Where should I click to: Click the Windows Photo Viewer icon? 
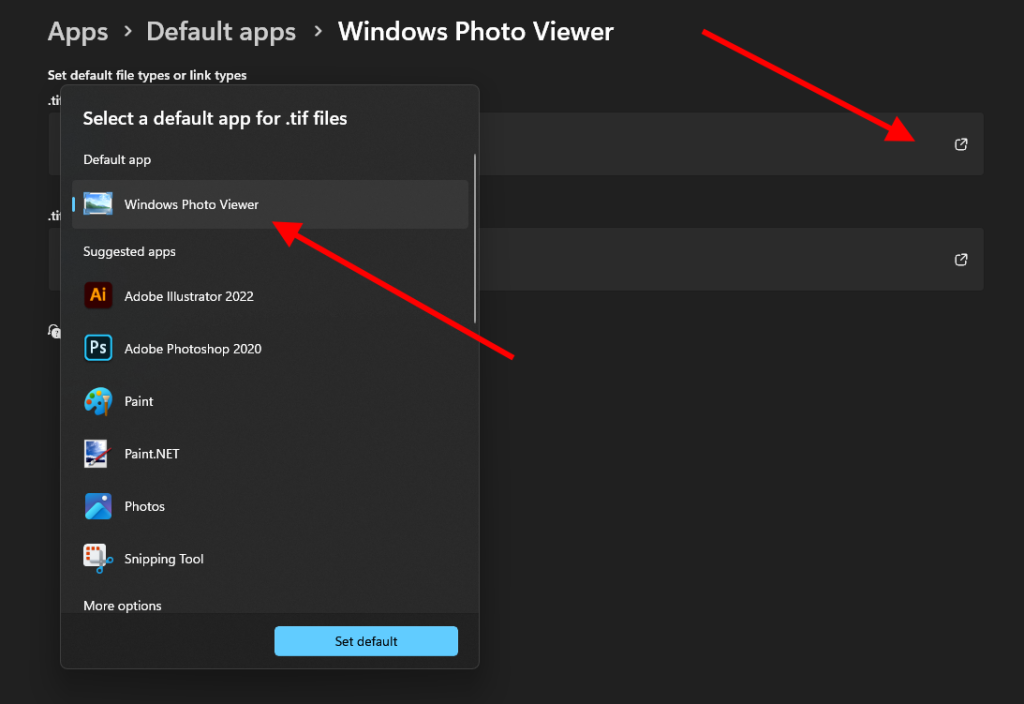(98, 204)
